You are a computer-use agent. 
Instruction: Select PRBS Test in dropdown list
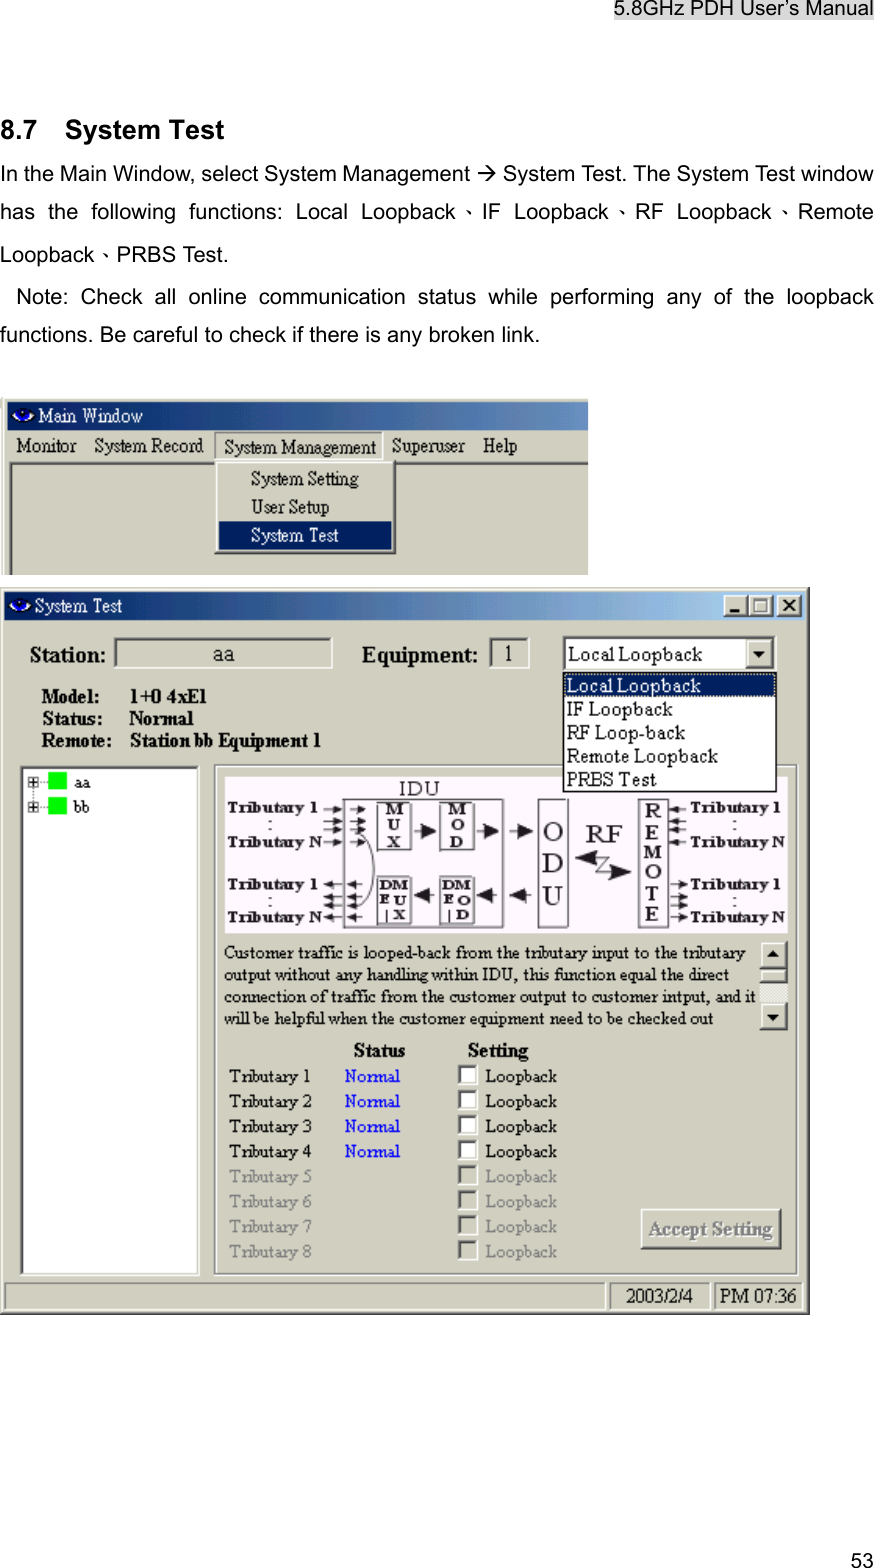[x=670, y=780]
